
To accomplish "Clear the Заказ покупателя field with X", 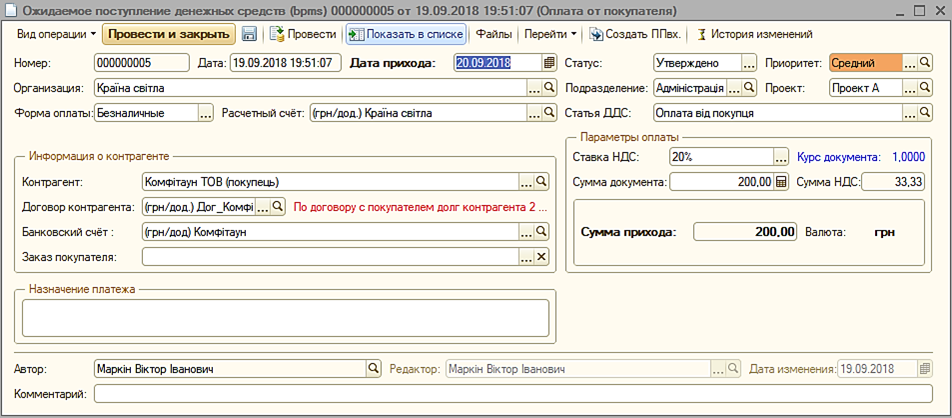I will 542,257.
